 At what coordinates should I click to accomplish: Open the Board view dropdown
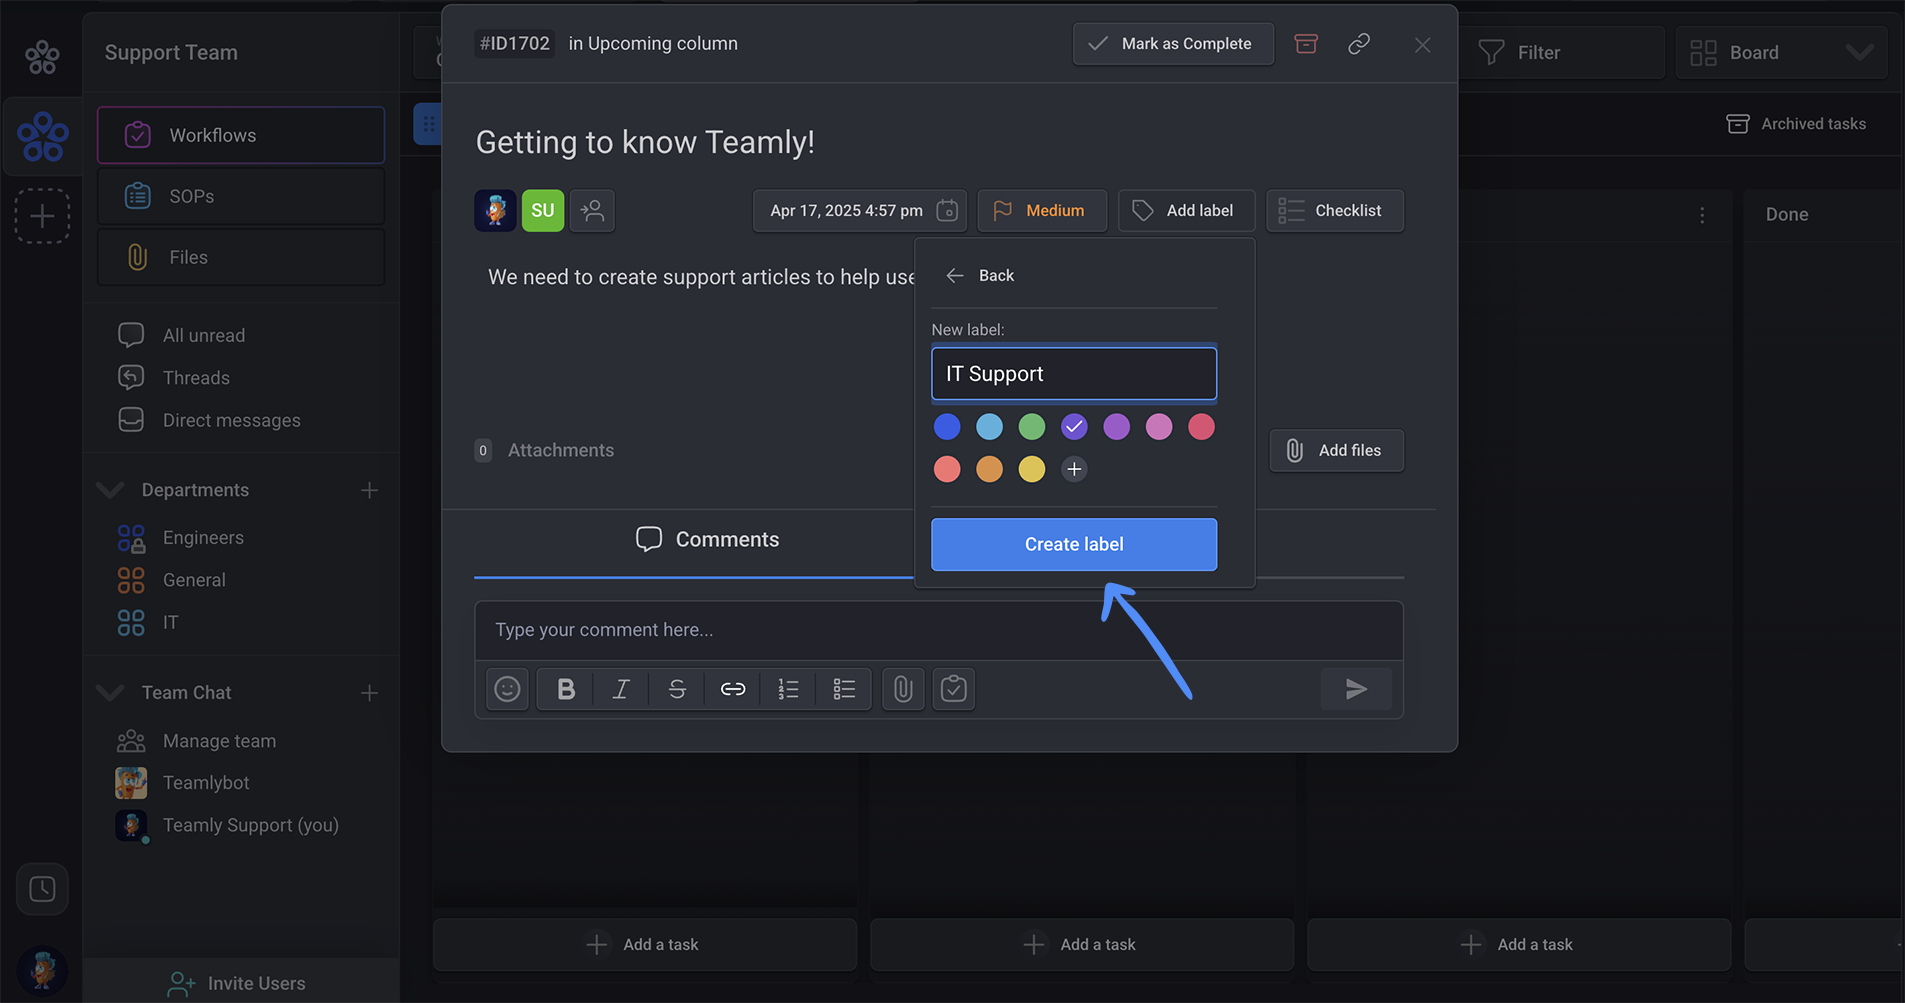pos(1782,52)
